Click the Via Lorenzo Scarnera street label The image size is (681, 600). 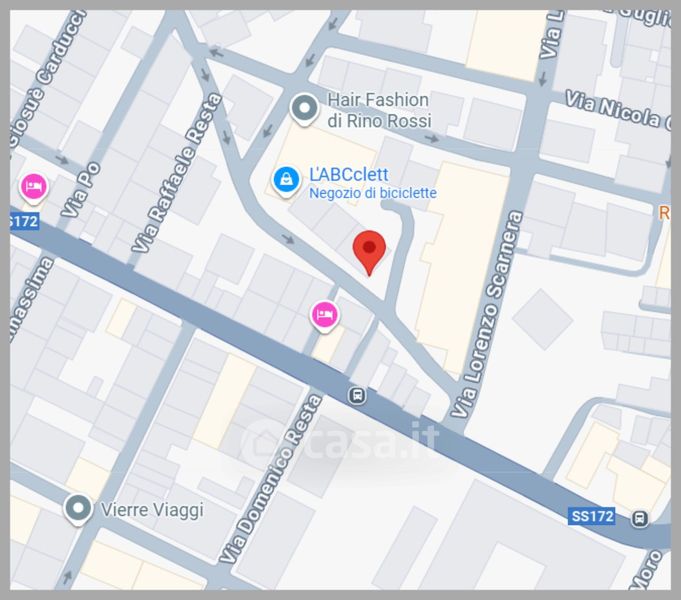tap(486, 315)
